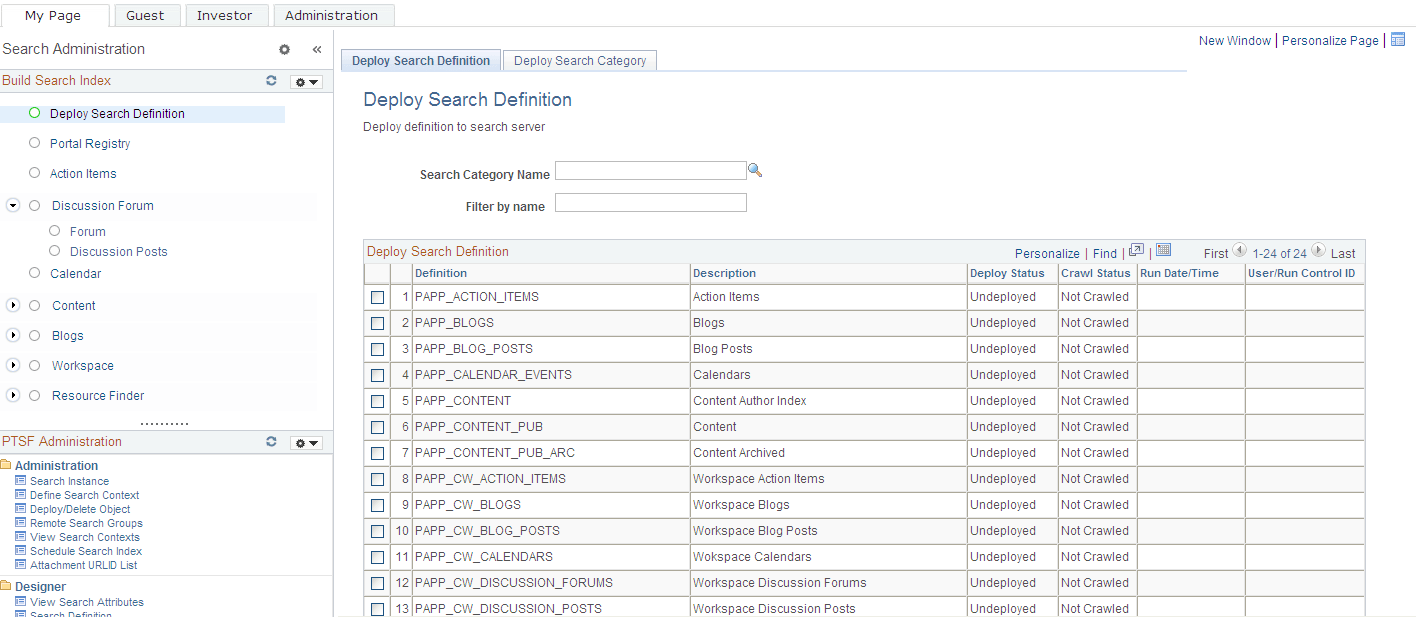This screenshot has width=1416, height=617.
Task: Expand the Resource Finder tree node
Action: tap(13, 395)
